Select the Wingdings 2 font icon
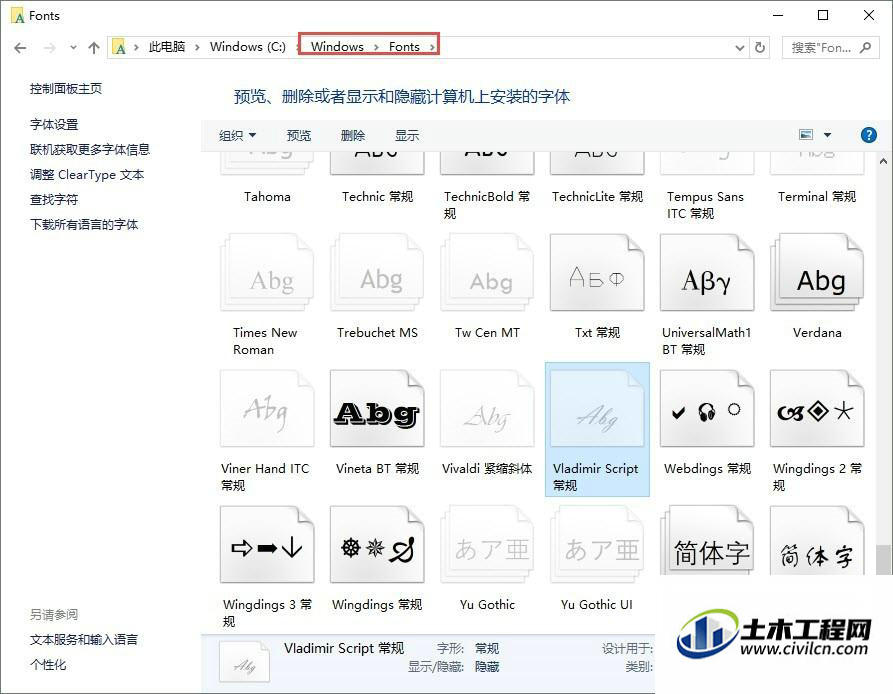Image resolution: width=893 pixels, height=694 pixels. (x=817, y=408)
